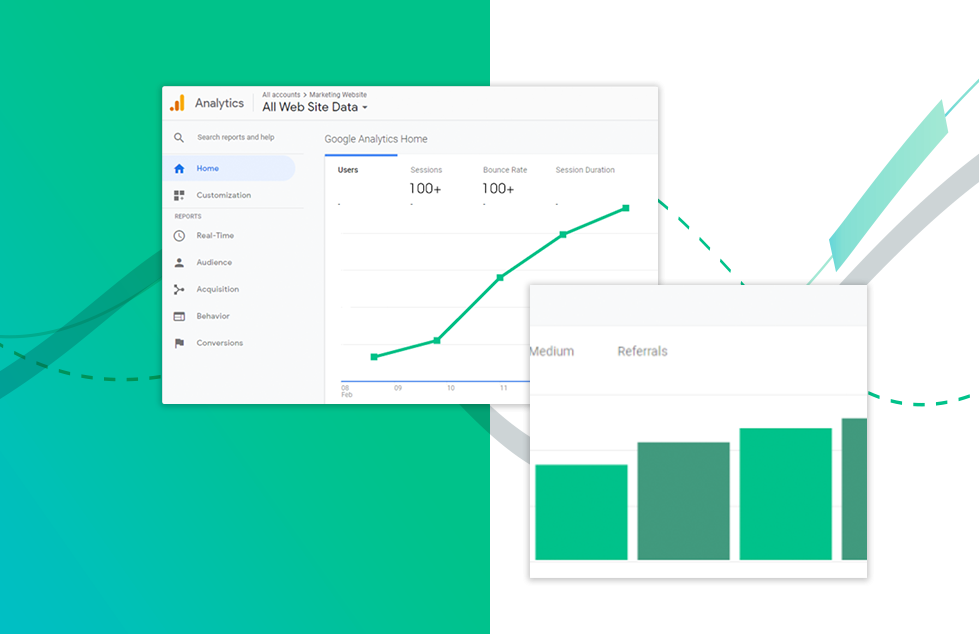Select the Sessions metric tab
The width and height of the screenshot is (979, 634).
[x=426, y=171]
